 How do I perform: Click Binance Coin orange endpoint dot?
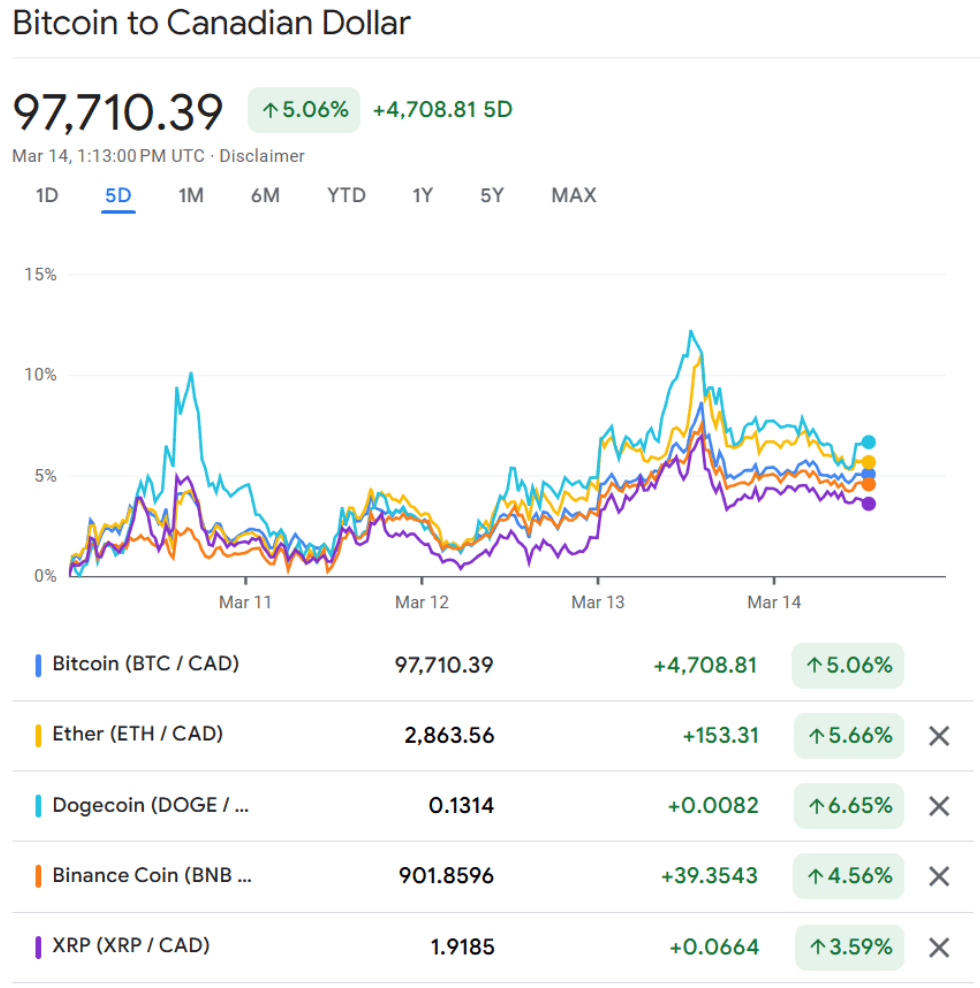tap(868, 484)
